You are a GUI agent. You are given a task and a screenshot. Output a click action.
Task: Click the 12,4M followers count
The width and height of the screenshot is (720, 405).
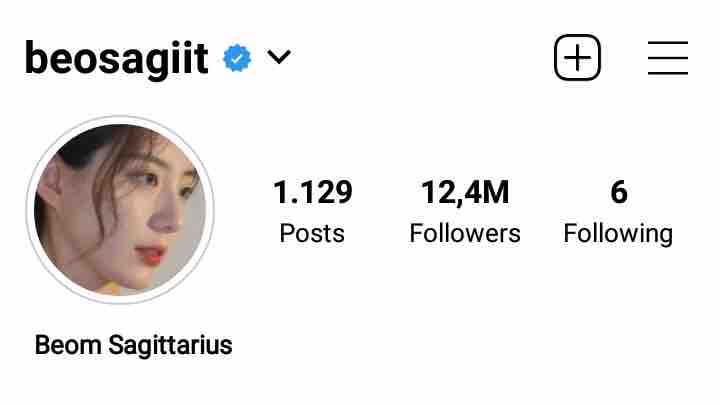(465, 192)
